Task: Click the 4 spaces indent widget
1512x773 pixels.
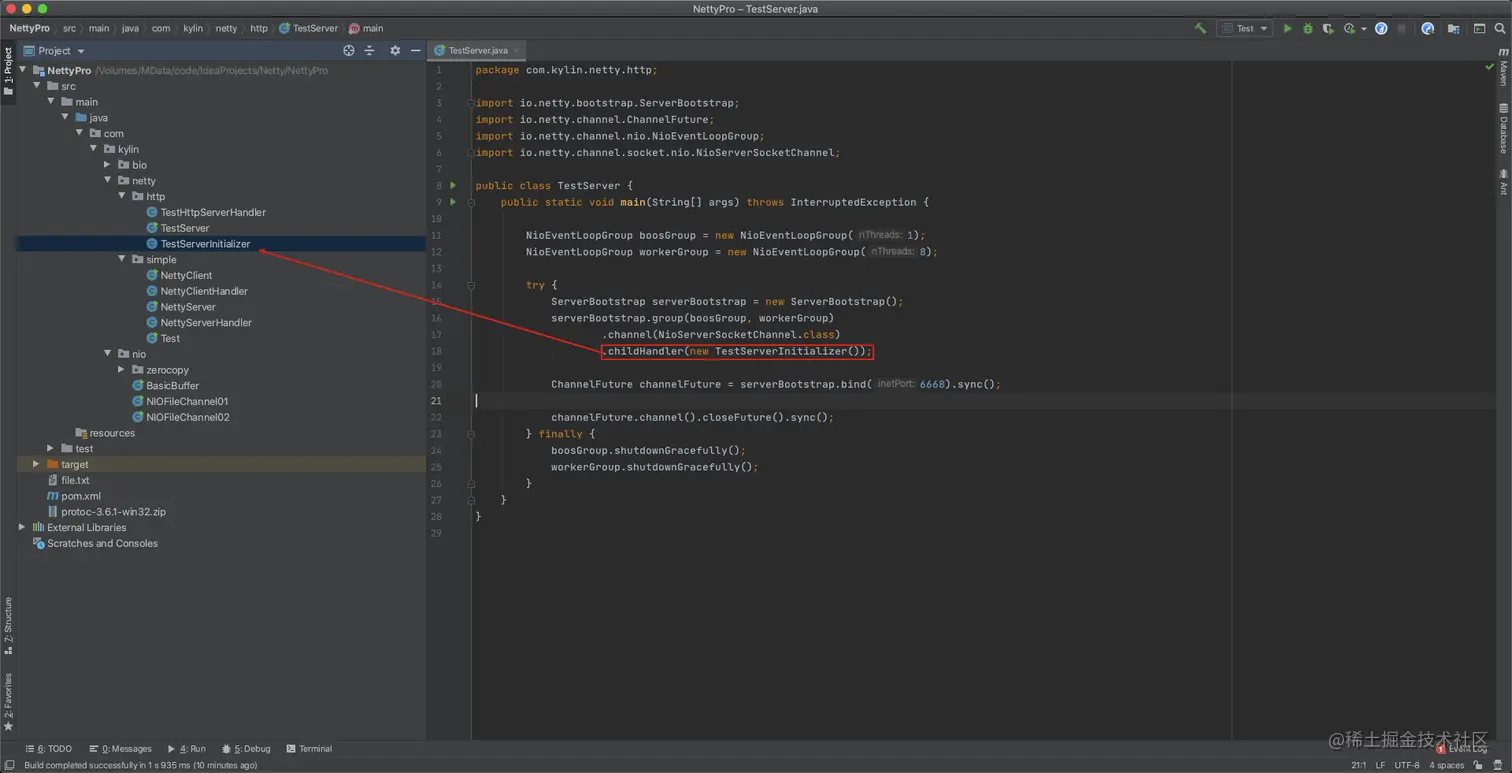Action: pyautogui.click(x=1446, y=765)
